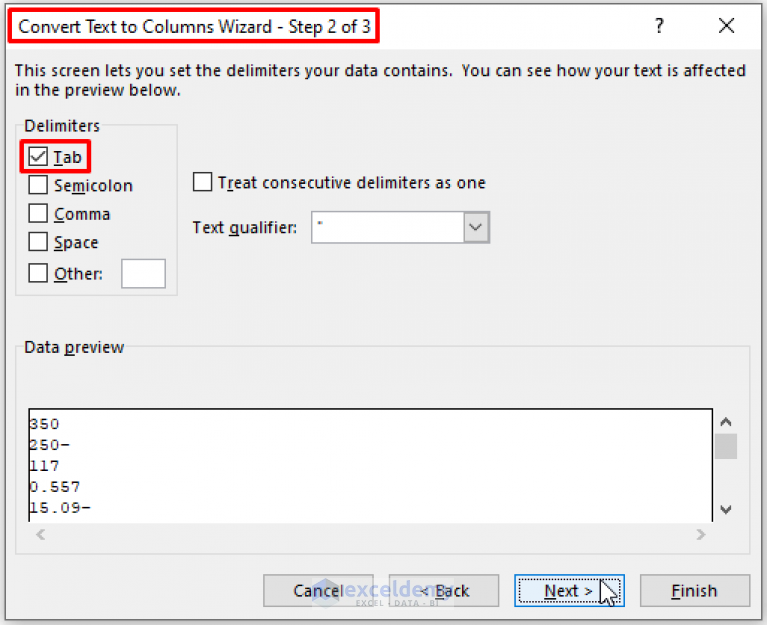
Task: Open the Text qualifier dropdown arrow
Action: pyautogui.click(x=475, y=227)
